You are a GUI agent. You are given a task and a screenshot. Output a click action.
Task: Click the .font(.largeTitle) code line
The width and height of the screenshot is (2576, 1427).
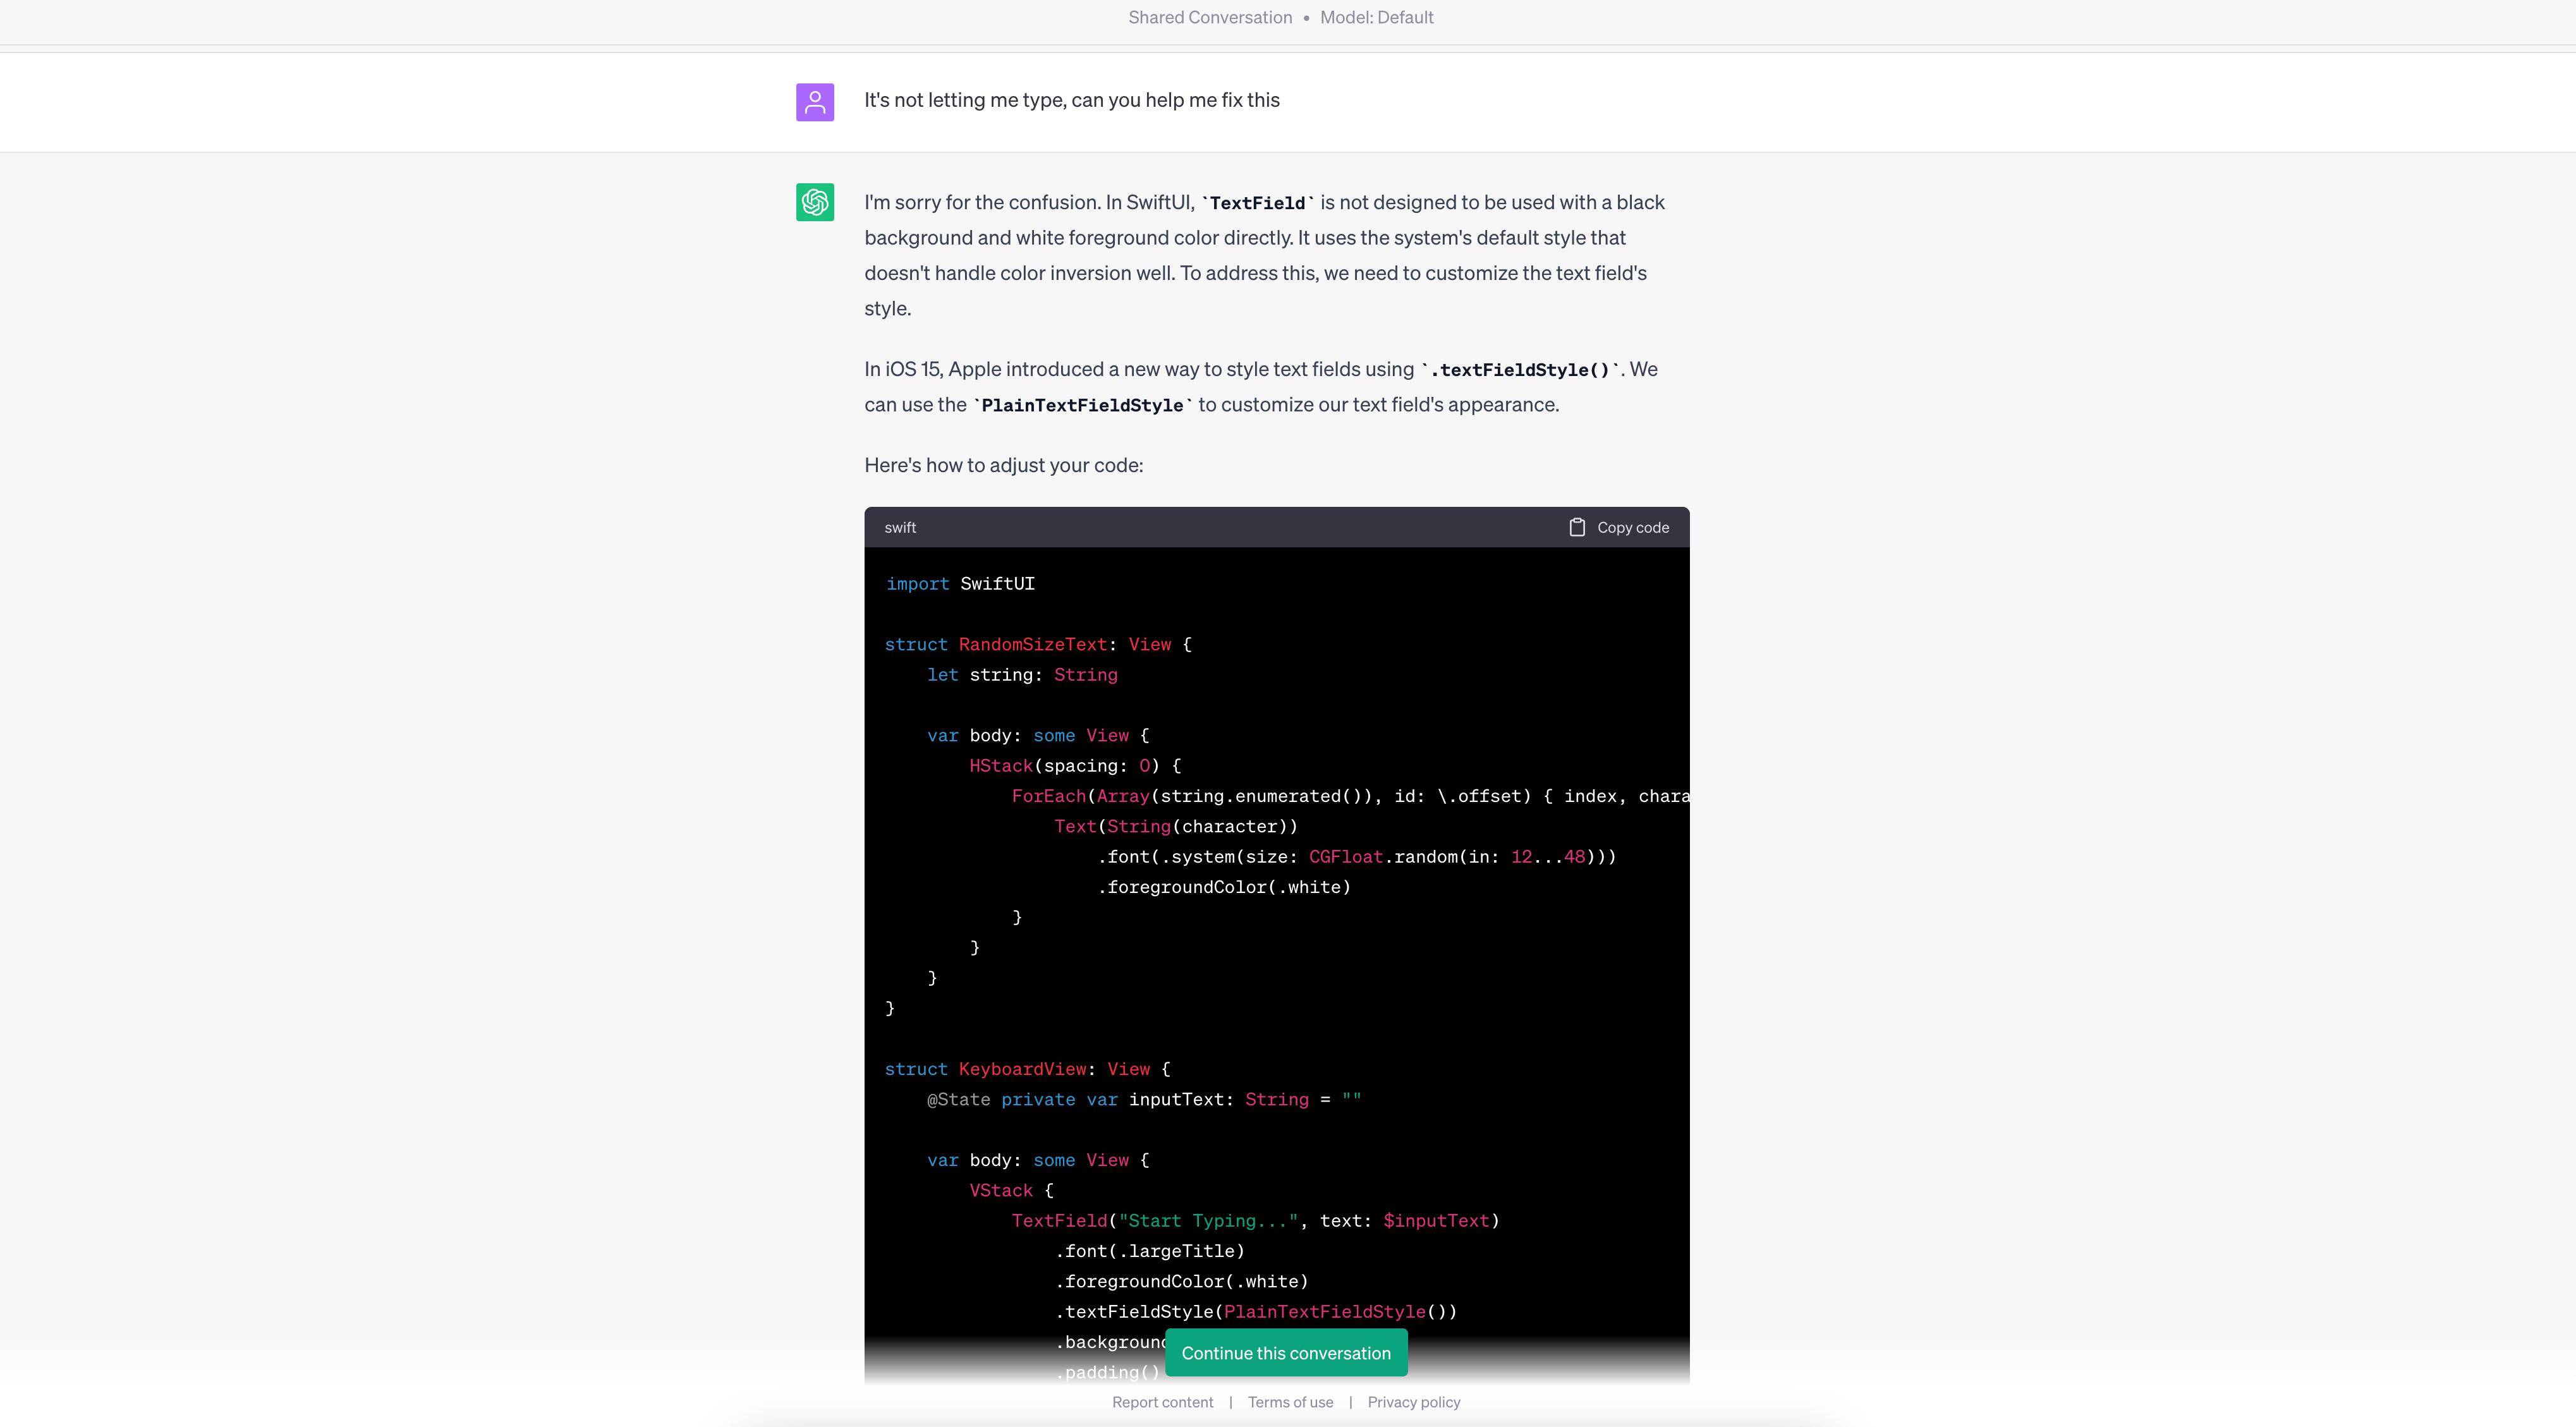[x=1150, y=1251]
